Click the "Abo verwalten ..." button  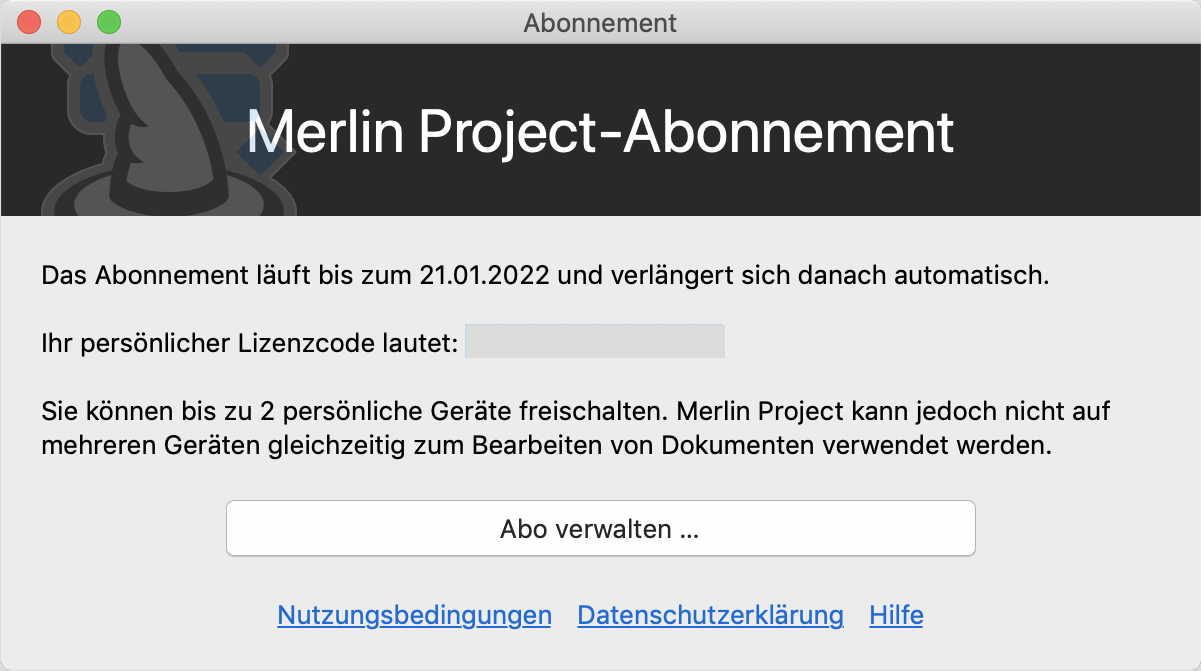pyautogui.click(x=600, y=528)
